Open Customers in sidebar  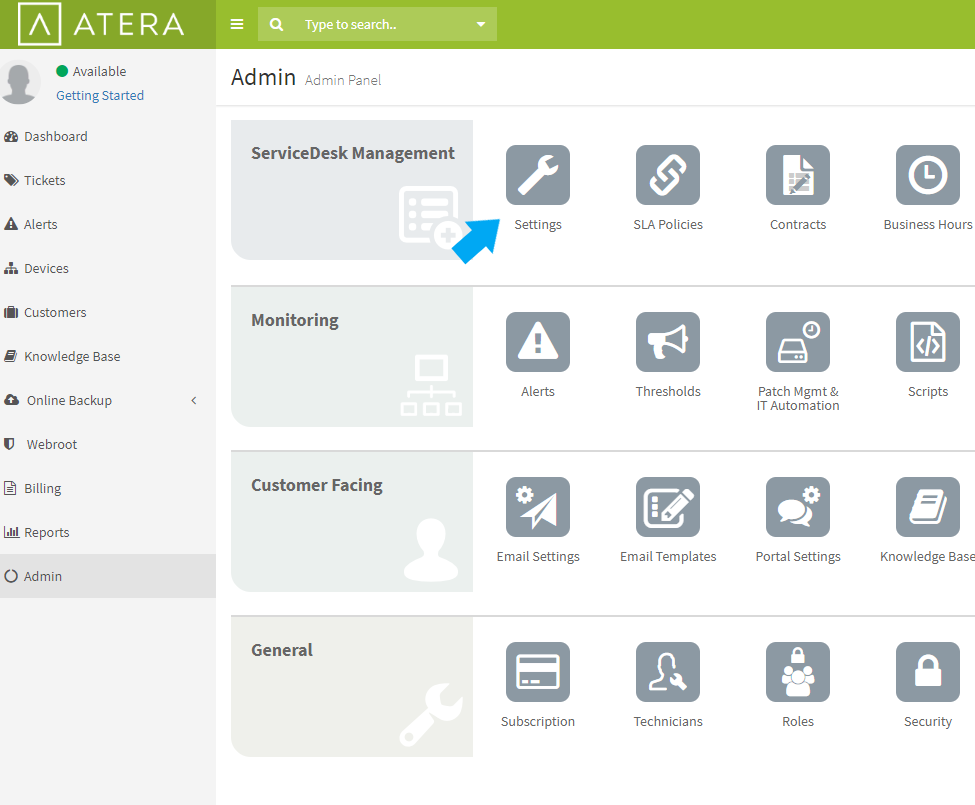click(x=108, y=312)
